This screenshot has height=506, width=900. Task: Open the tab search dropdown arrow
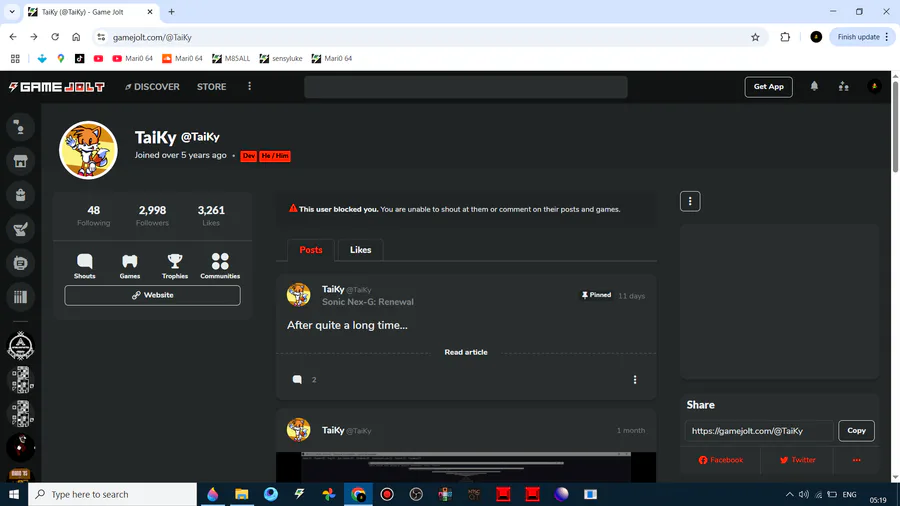(11, 11)
